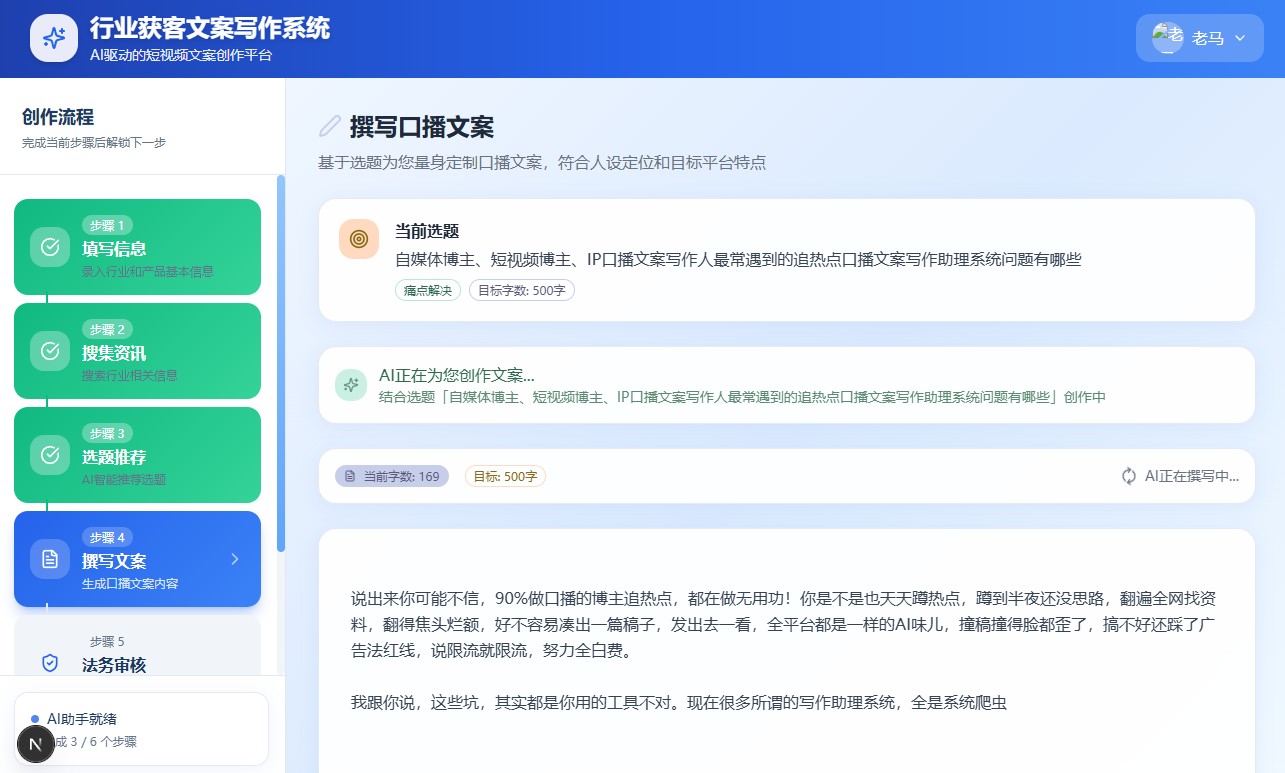Click the checkmark icon on 选题推荐 step
1285x773 pixels.
50,455
